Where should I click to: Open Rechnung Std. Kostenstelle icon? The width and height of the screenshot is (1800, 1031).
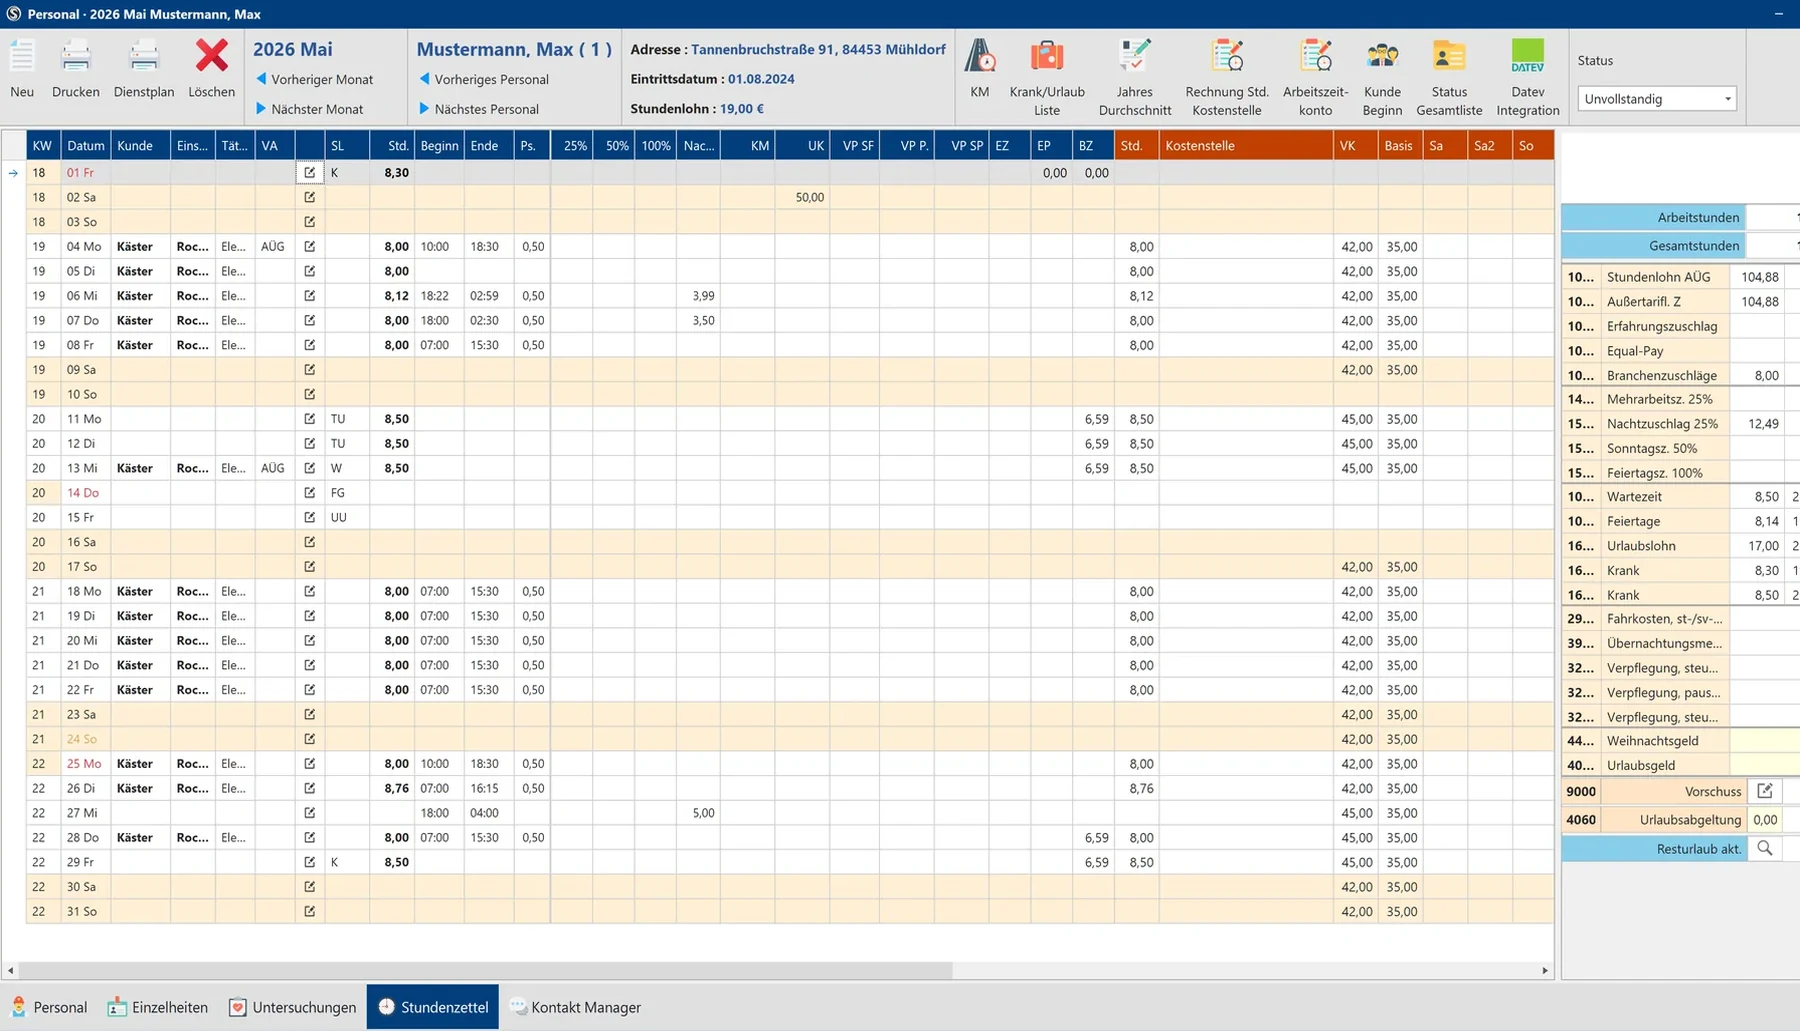point(1227,56)
